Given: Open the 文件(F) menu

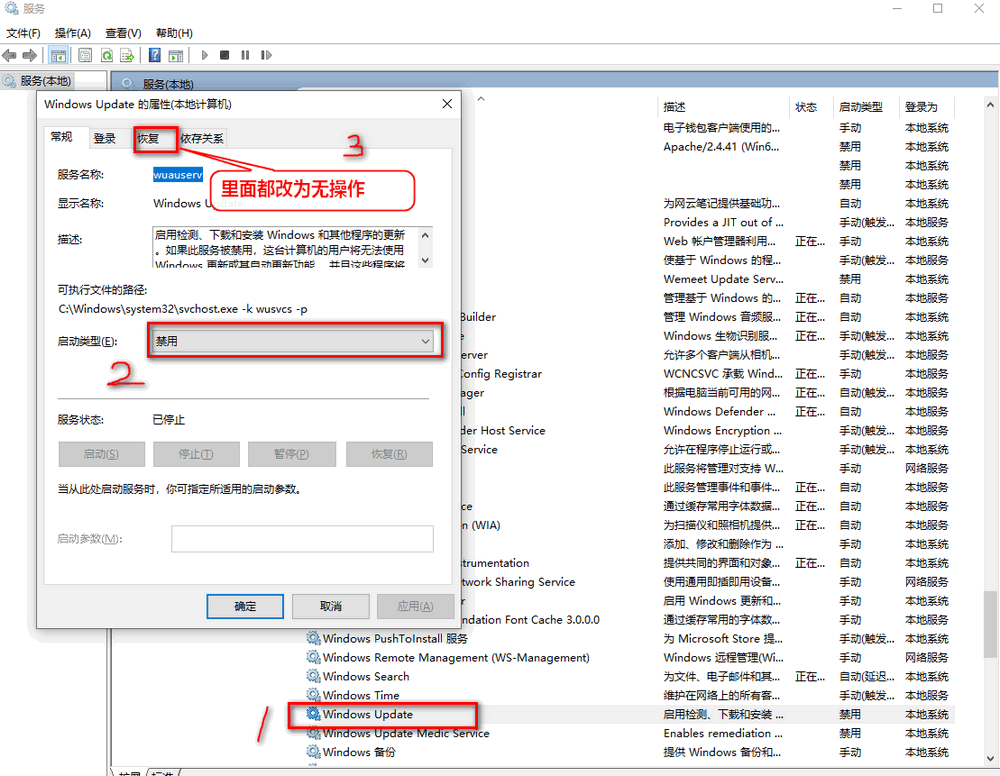Looking at the screenshot, I should 23,33.
